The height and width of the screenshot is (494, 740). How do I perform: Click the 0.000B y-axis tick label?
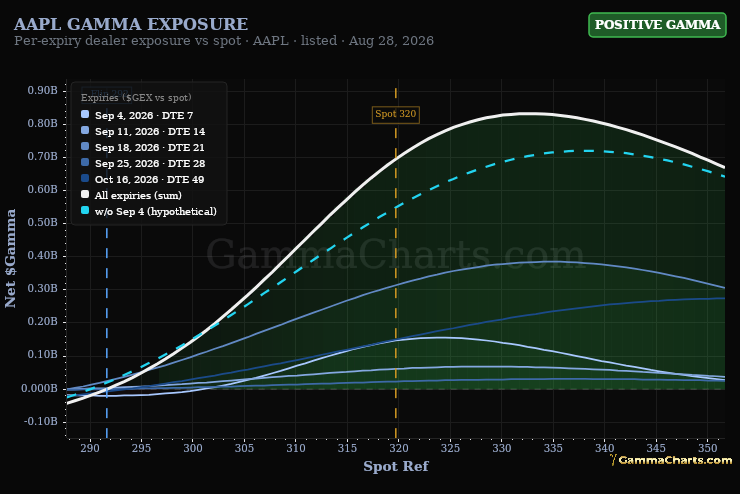(40, 388)
